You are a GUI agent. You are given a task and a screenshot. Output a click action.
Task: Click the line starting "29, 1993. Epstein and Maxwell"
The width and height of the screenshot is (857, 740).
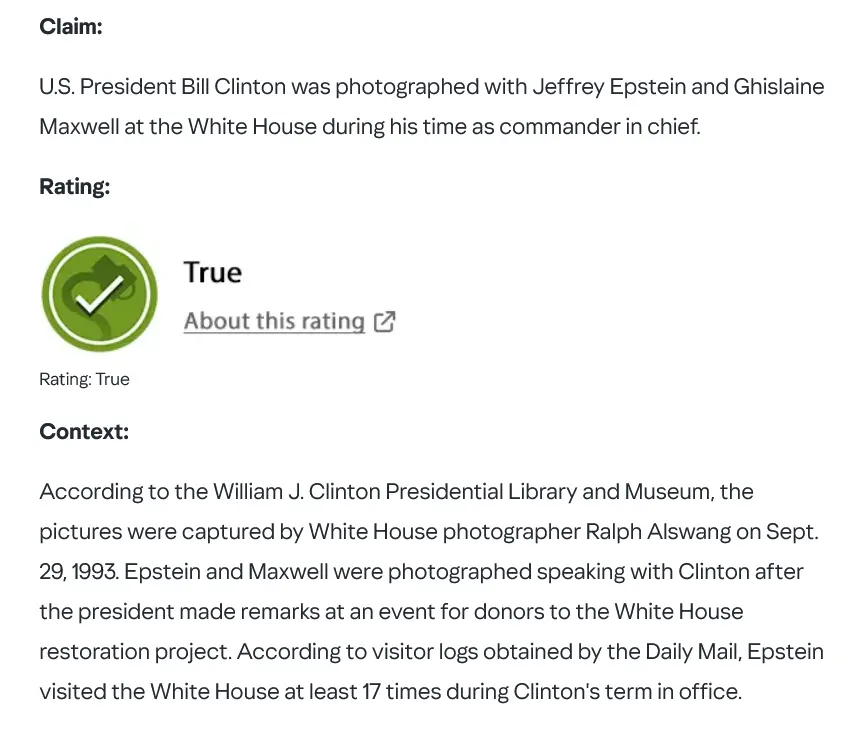pyautogui.click(x=421, y=572)
